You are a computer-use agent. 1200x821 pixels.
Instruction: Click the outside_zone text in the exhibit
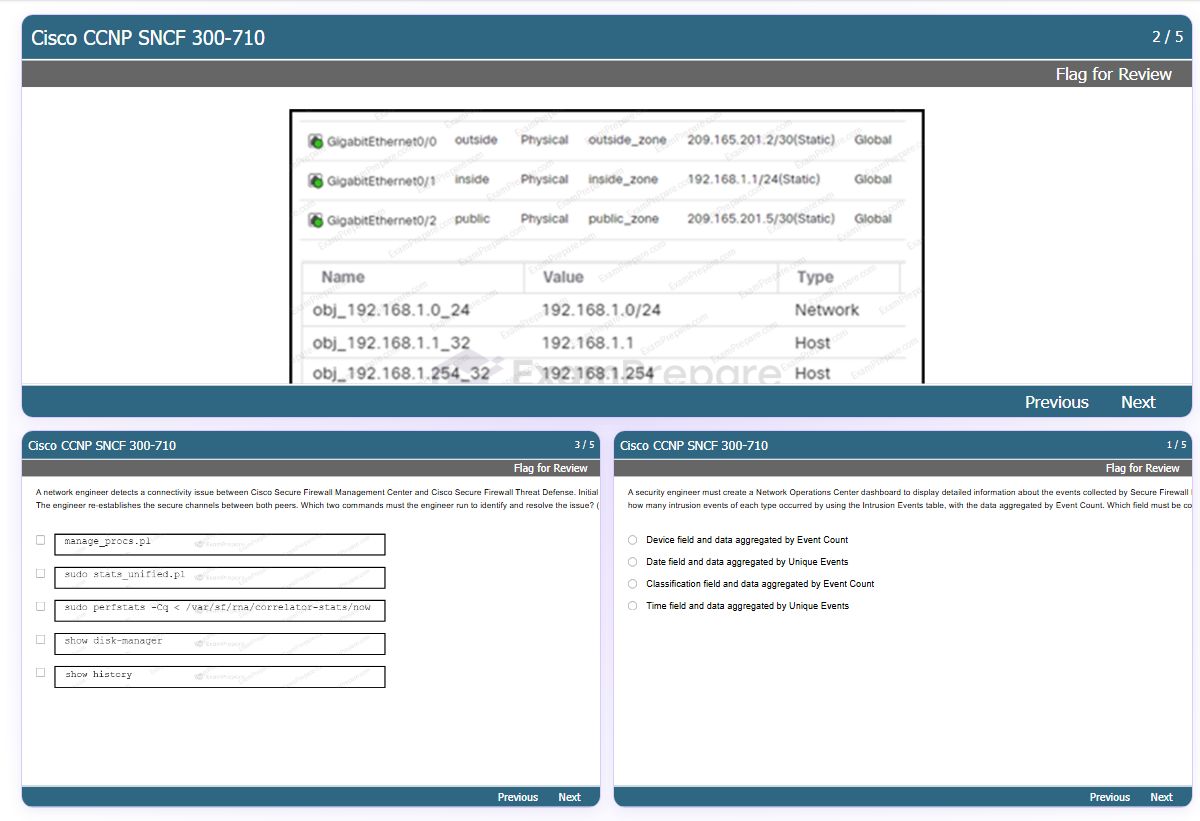627,140
